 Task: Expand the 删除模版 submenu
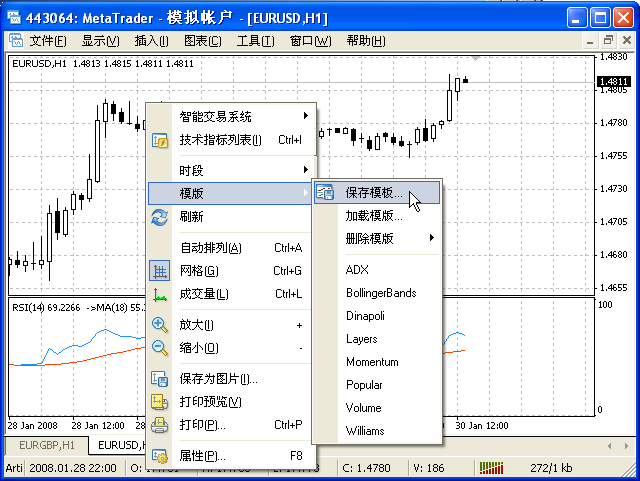377,238
